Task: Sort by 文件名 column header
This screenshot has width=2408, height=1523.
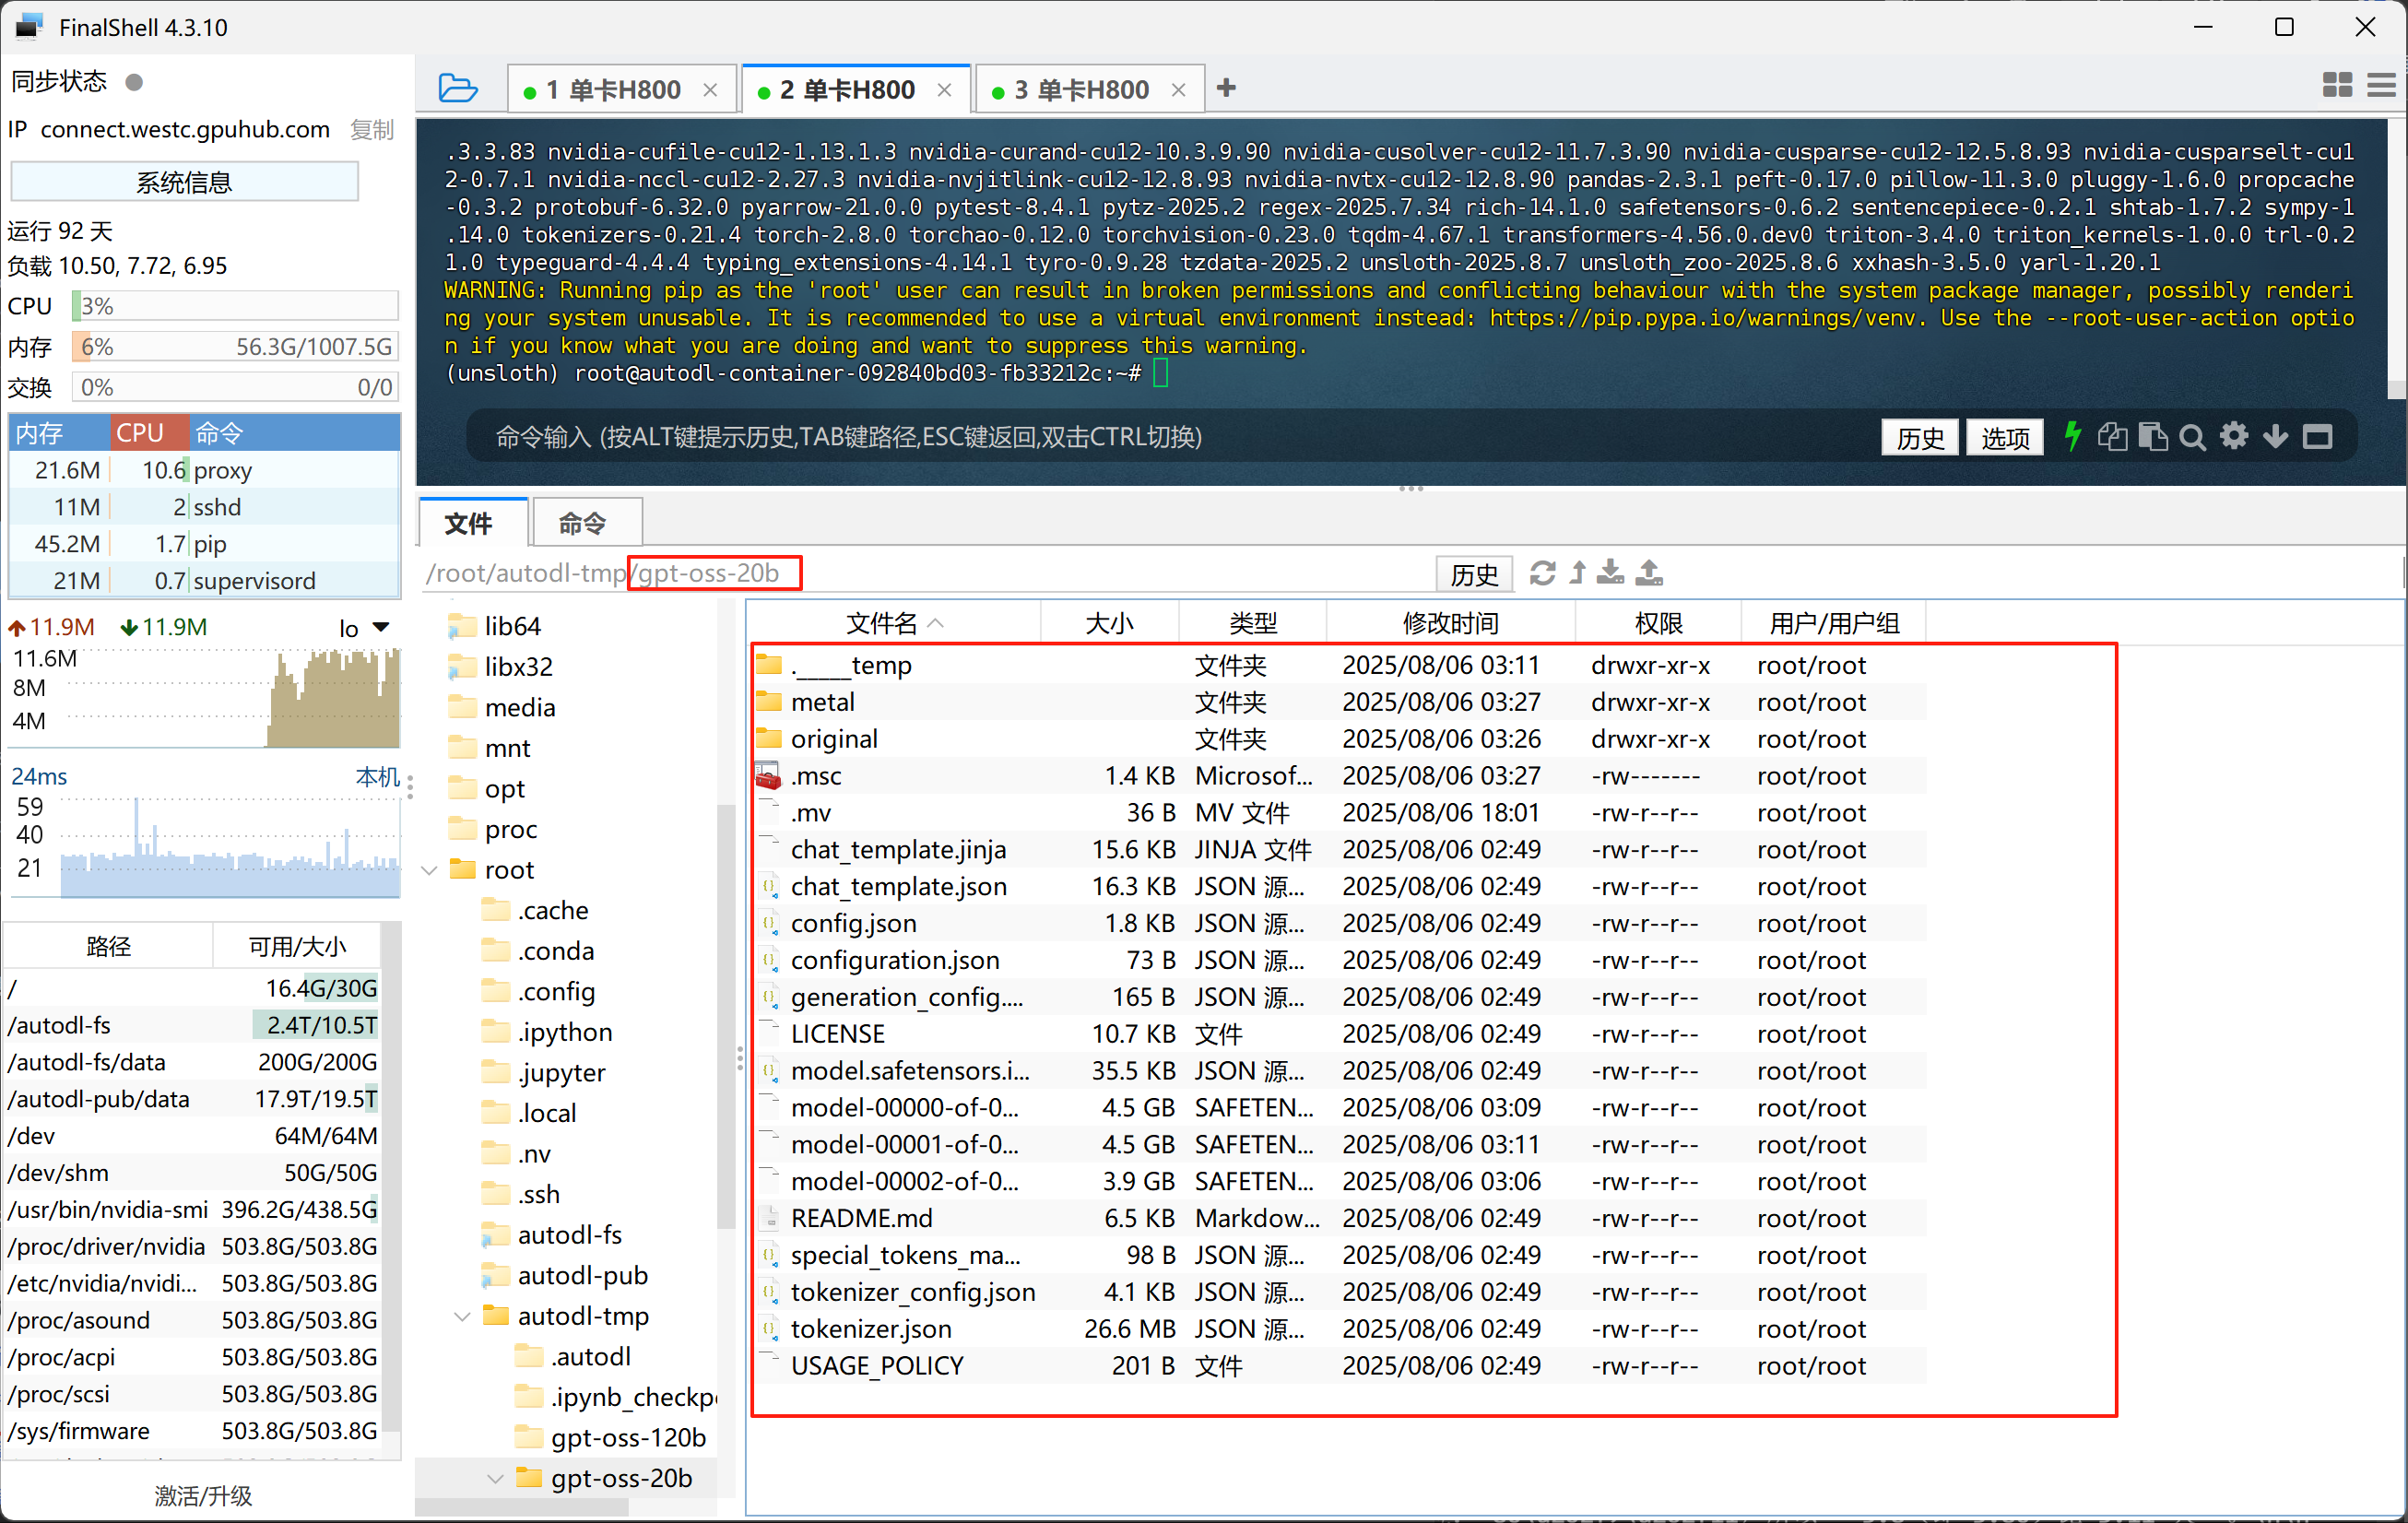Action: tap(894, 623)
